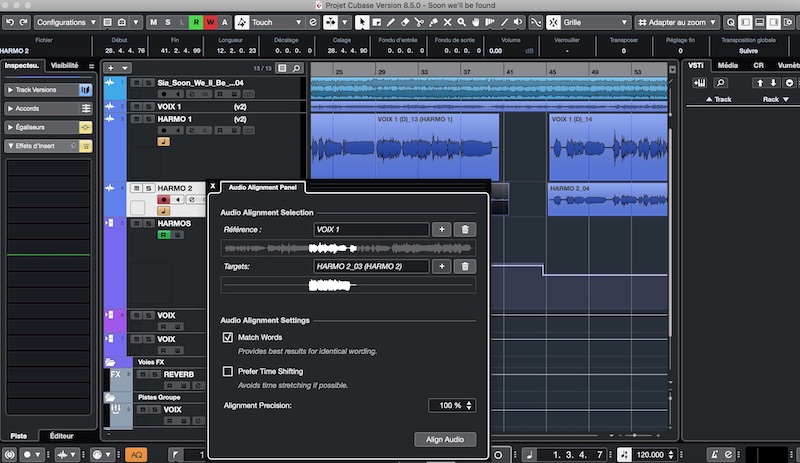Open Find Tracks magnifier in track list header
800x463 pixels.
coord(296,68)
